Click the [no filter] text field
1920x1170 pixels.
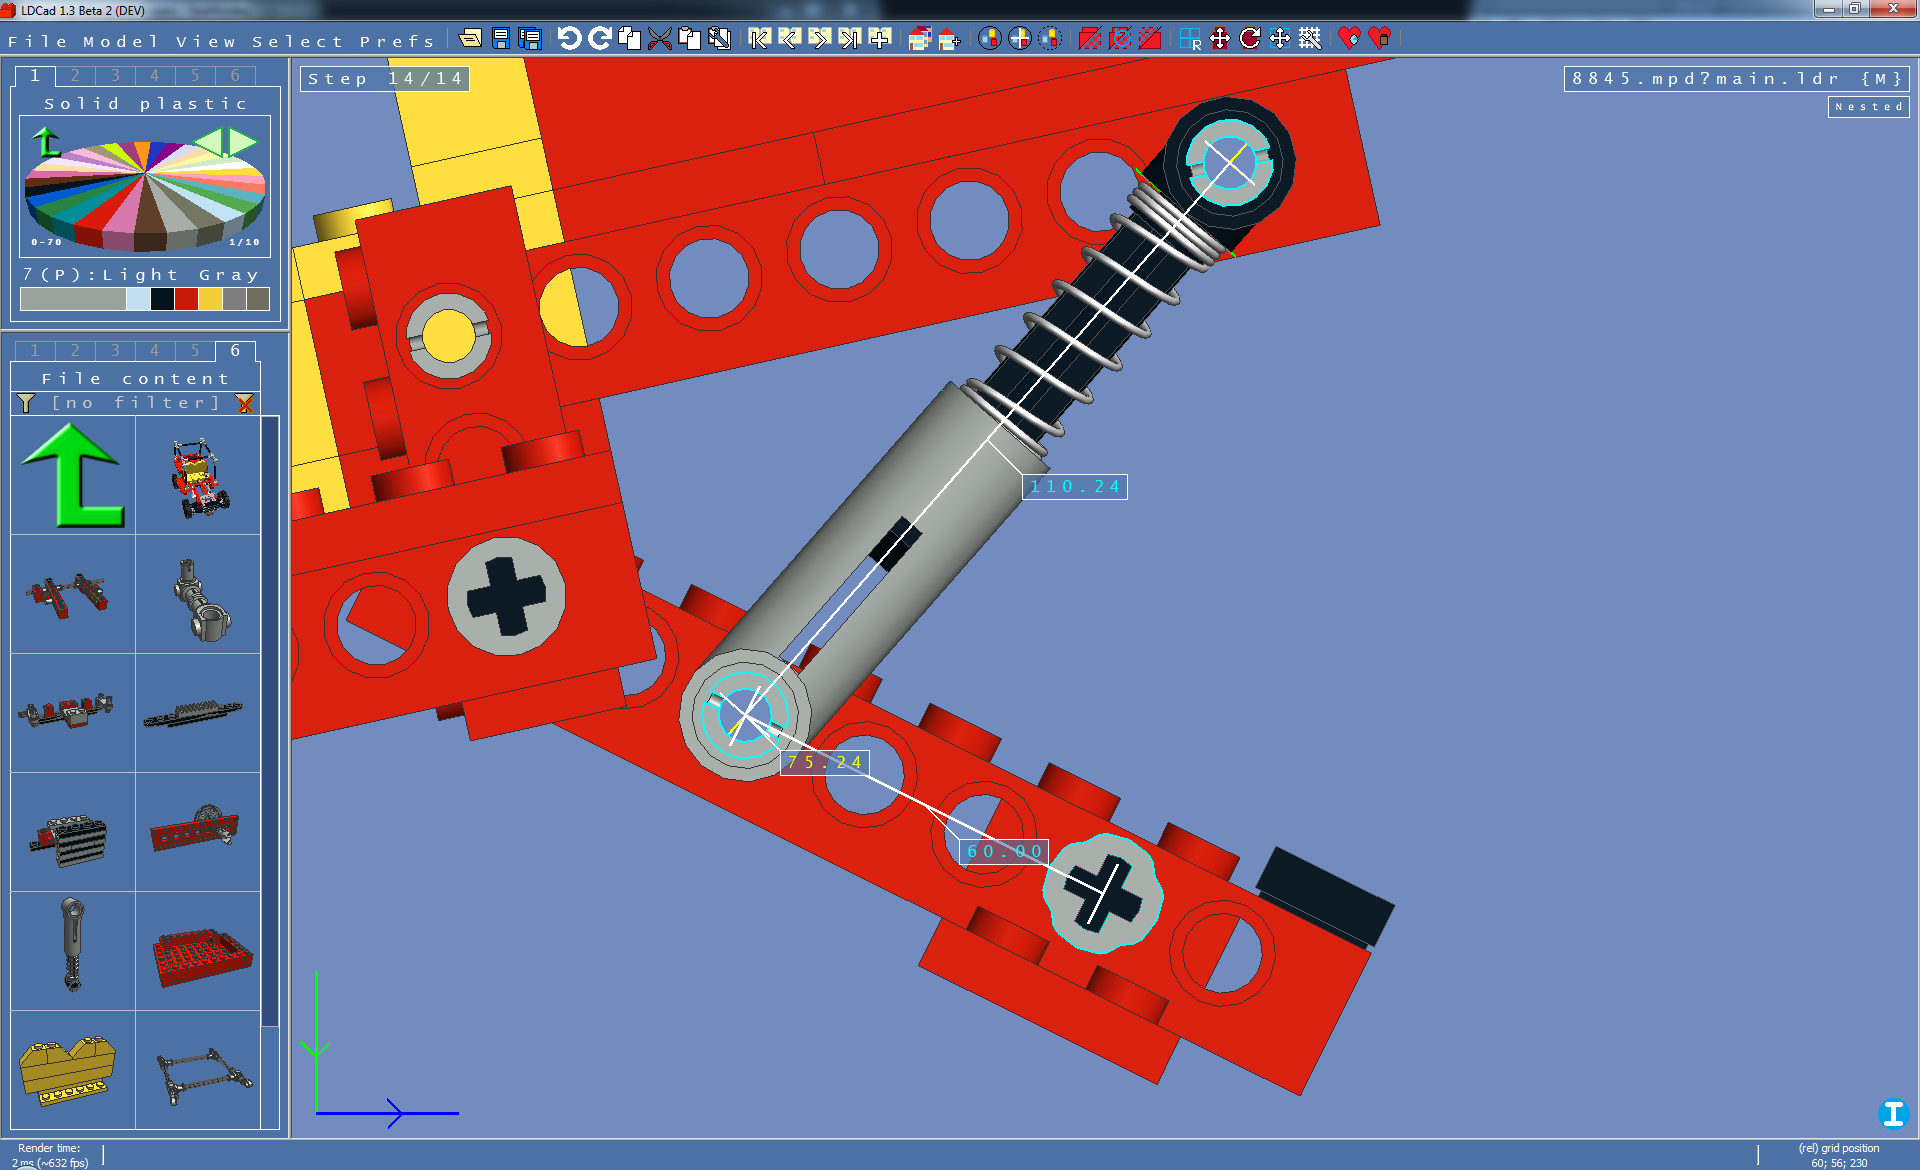click(135, 403)
